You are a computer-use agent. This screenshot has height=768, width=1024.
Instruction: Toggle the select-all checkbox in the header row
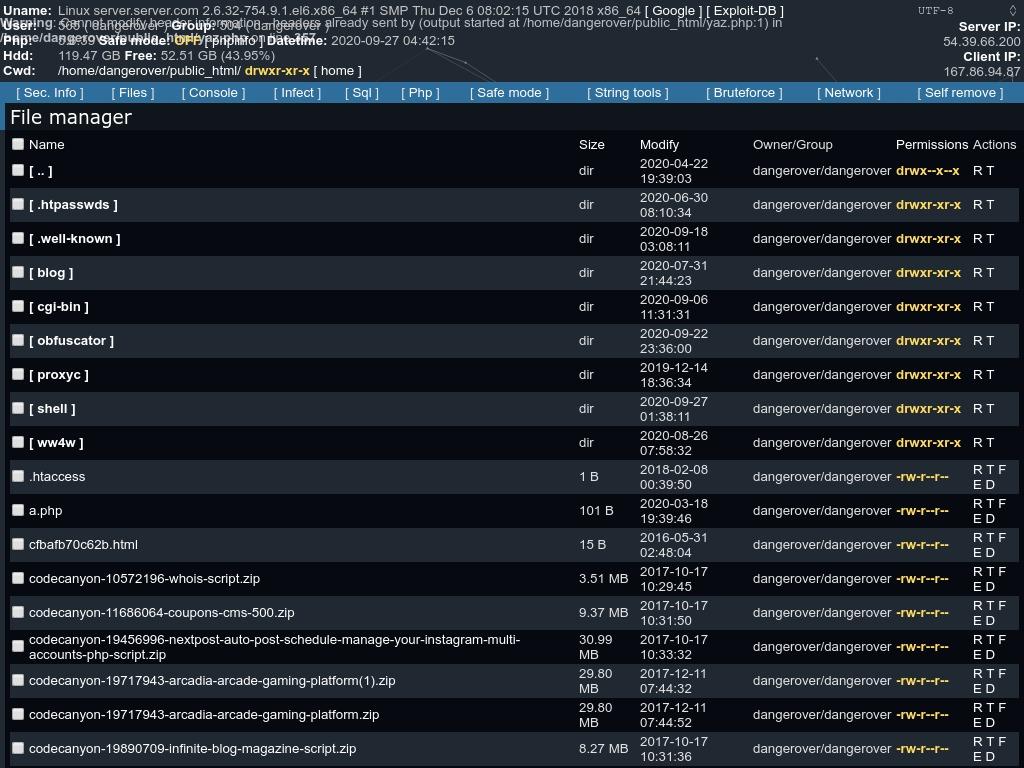click(x=18, y=144)
